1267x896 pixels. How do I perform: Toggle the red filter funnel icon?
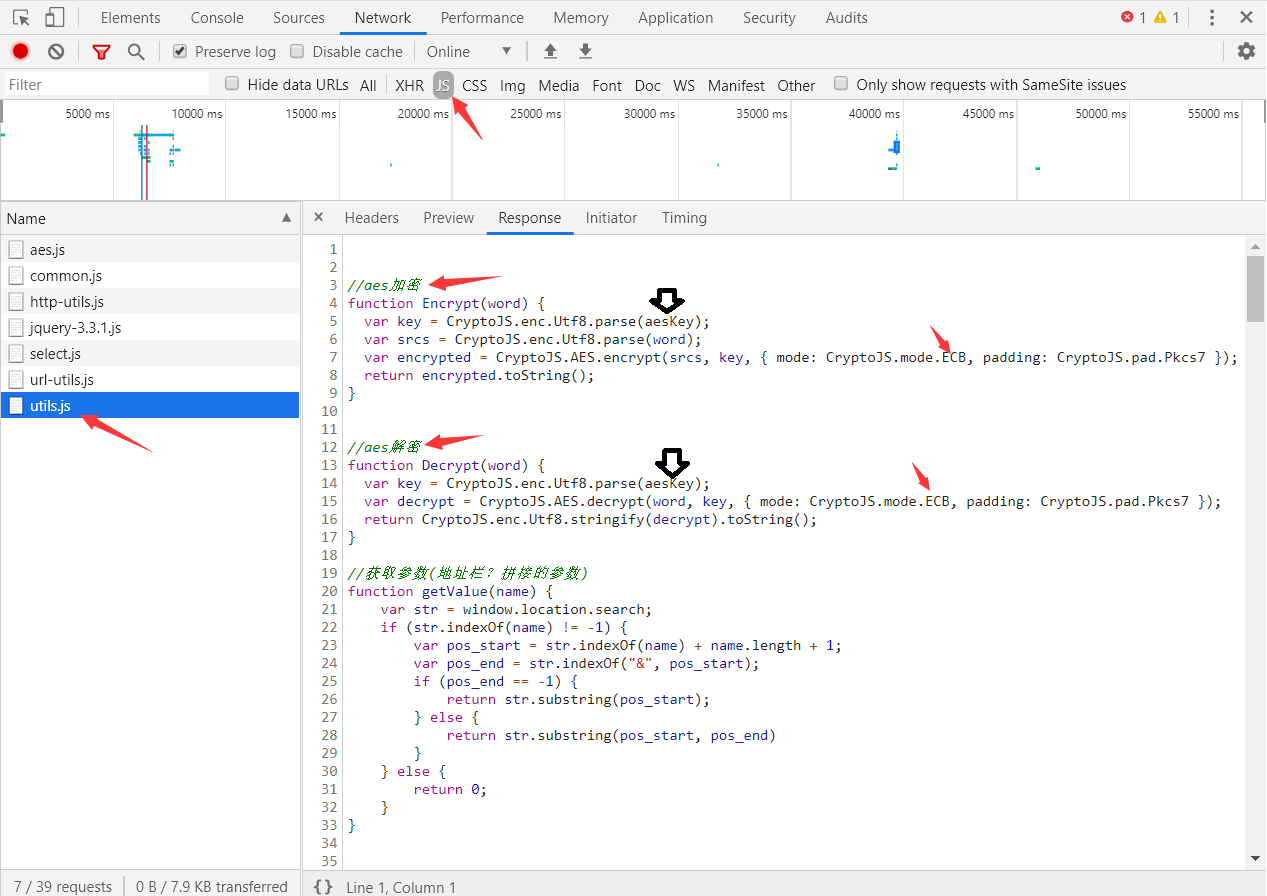pos(101,52)
